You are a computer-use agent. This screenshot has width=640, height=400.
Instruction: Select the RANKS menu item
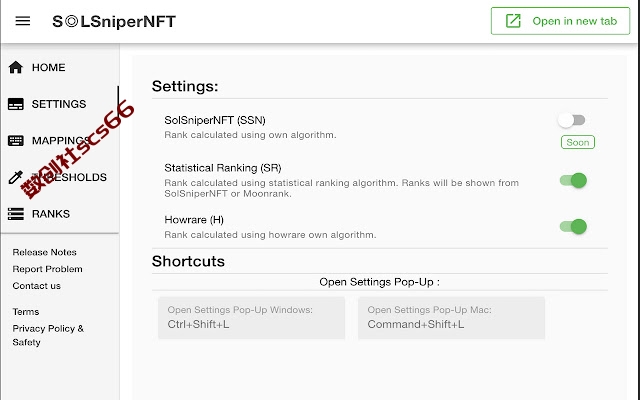click(51, 214)
